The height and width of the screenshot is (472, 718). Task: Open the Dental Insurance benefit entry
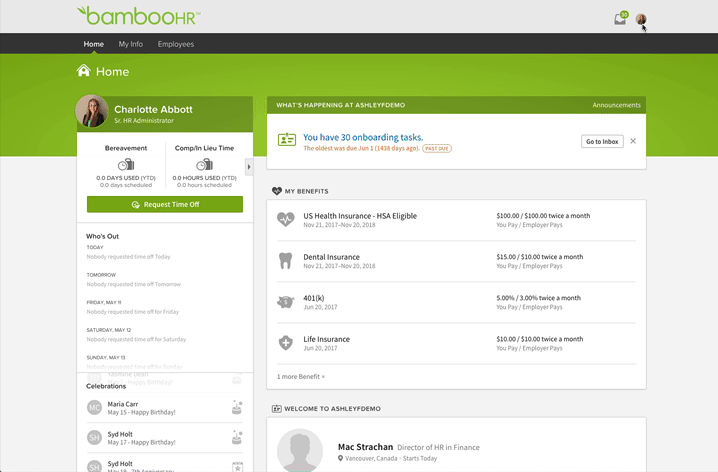pos(332,257)
